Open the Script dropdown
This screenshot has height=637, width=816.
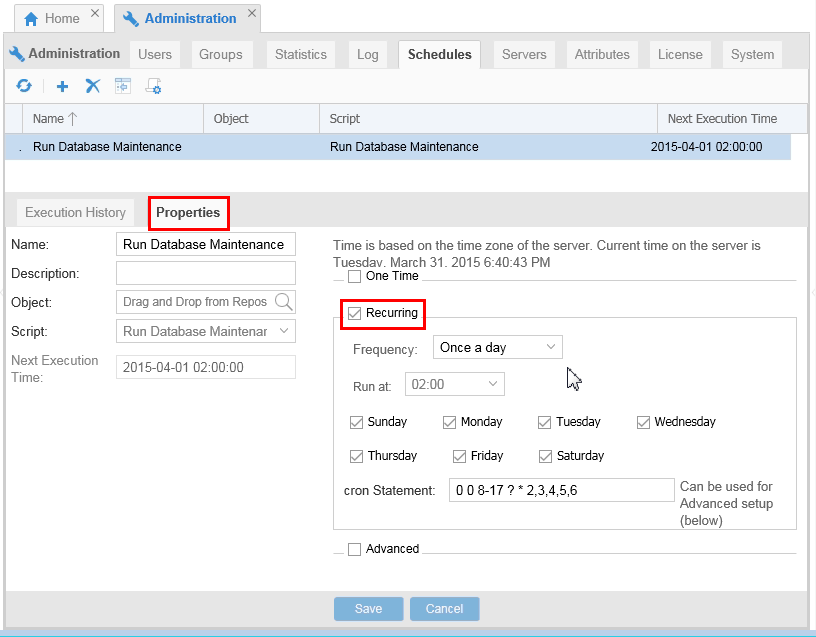[206, 331]
